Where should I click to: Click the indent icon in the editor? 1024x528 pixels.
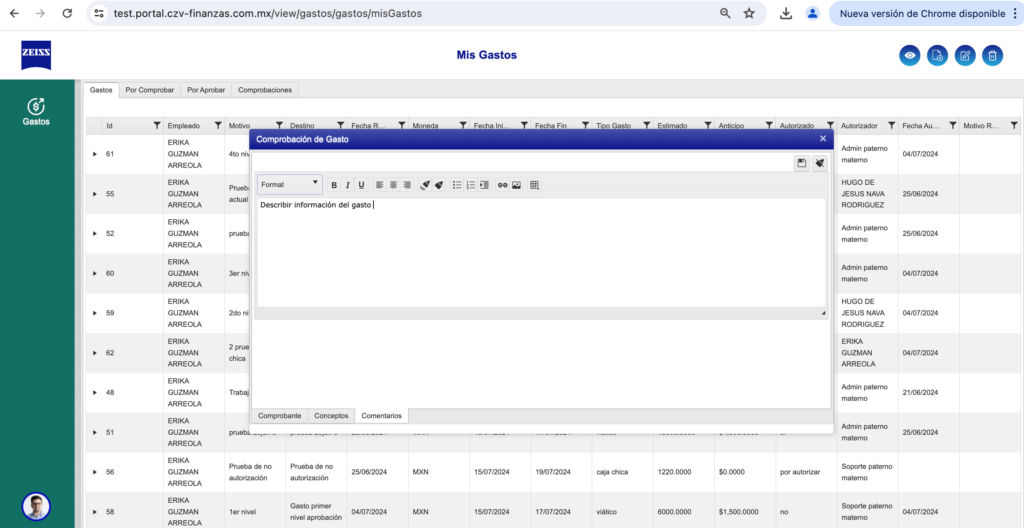click(484, 185)
